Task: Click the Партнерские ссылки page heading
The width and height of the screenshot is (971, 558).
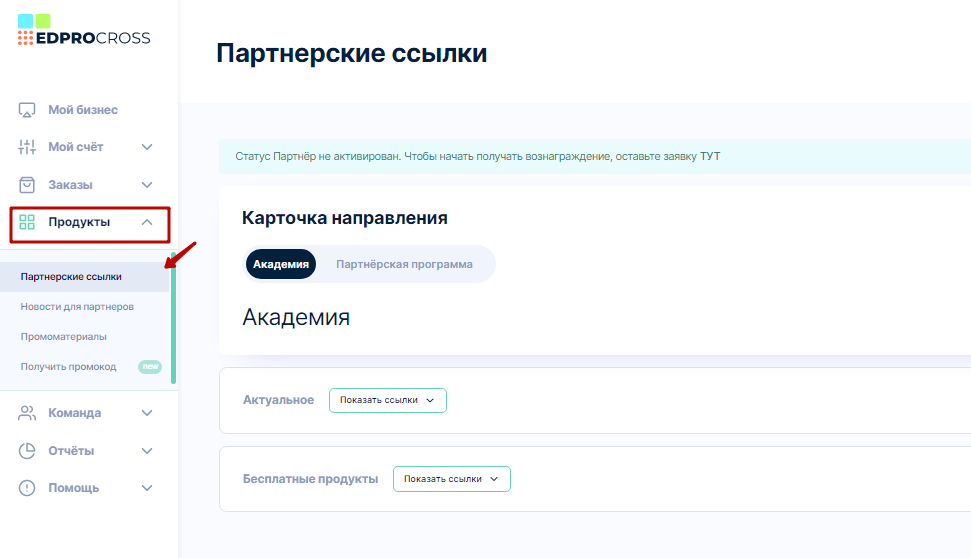Action: [x=351, y=53]
